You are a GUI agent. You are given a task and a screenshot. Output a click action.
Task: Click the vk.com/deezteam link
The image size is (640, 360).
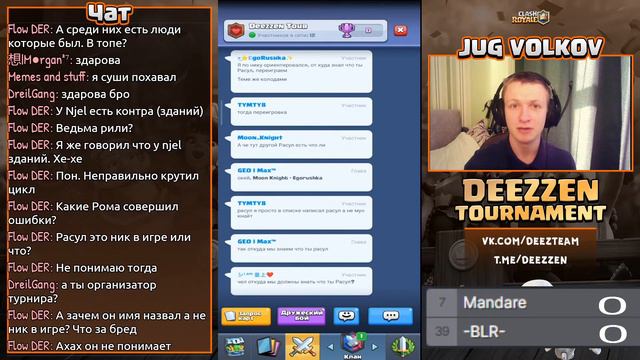tap(530, 241)
